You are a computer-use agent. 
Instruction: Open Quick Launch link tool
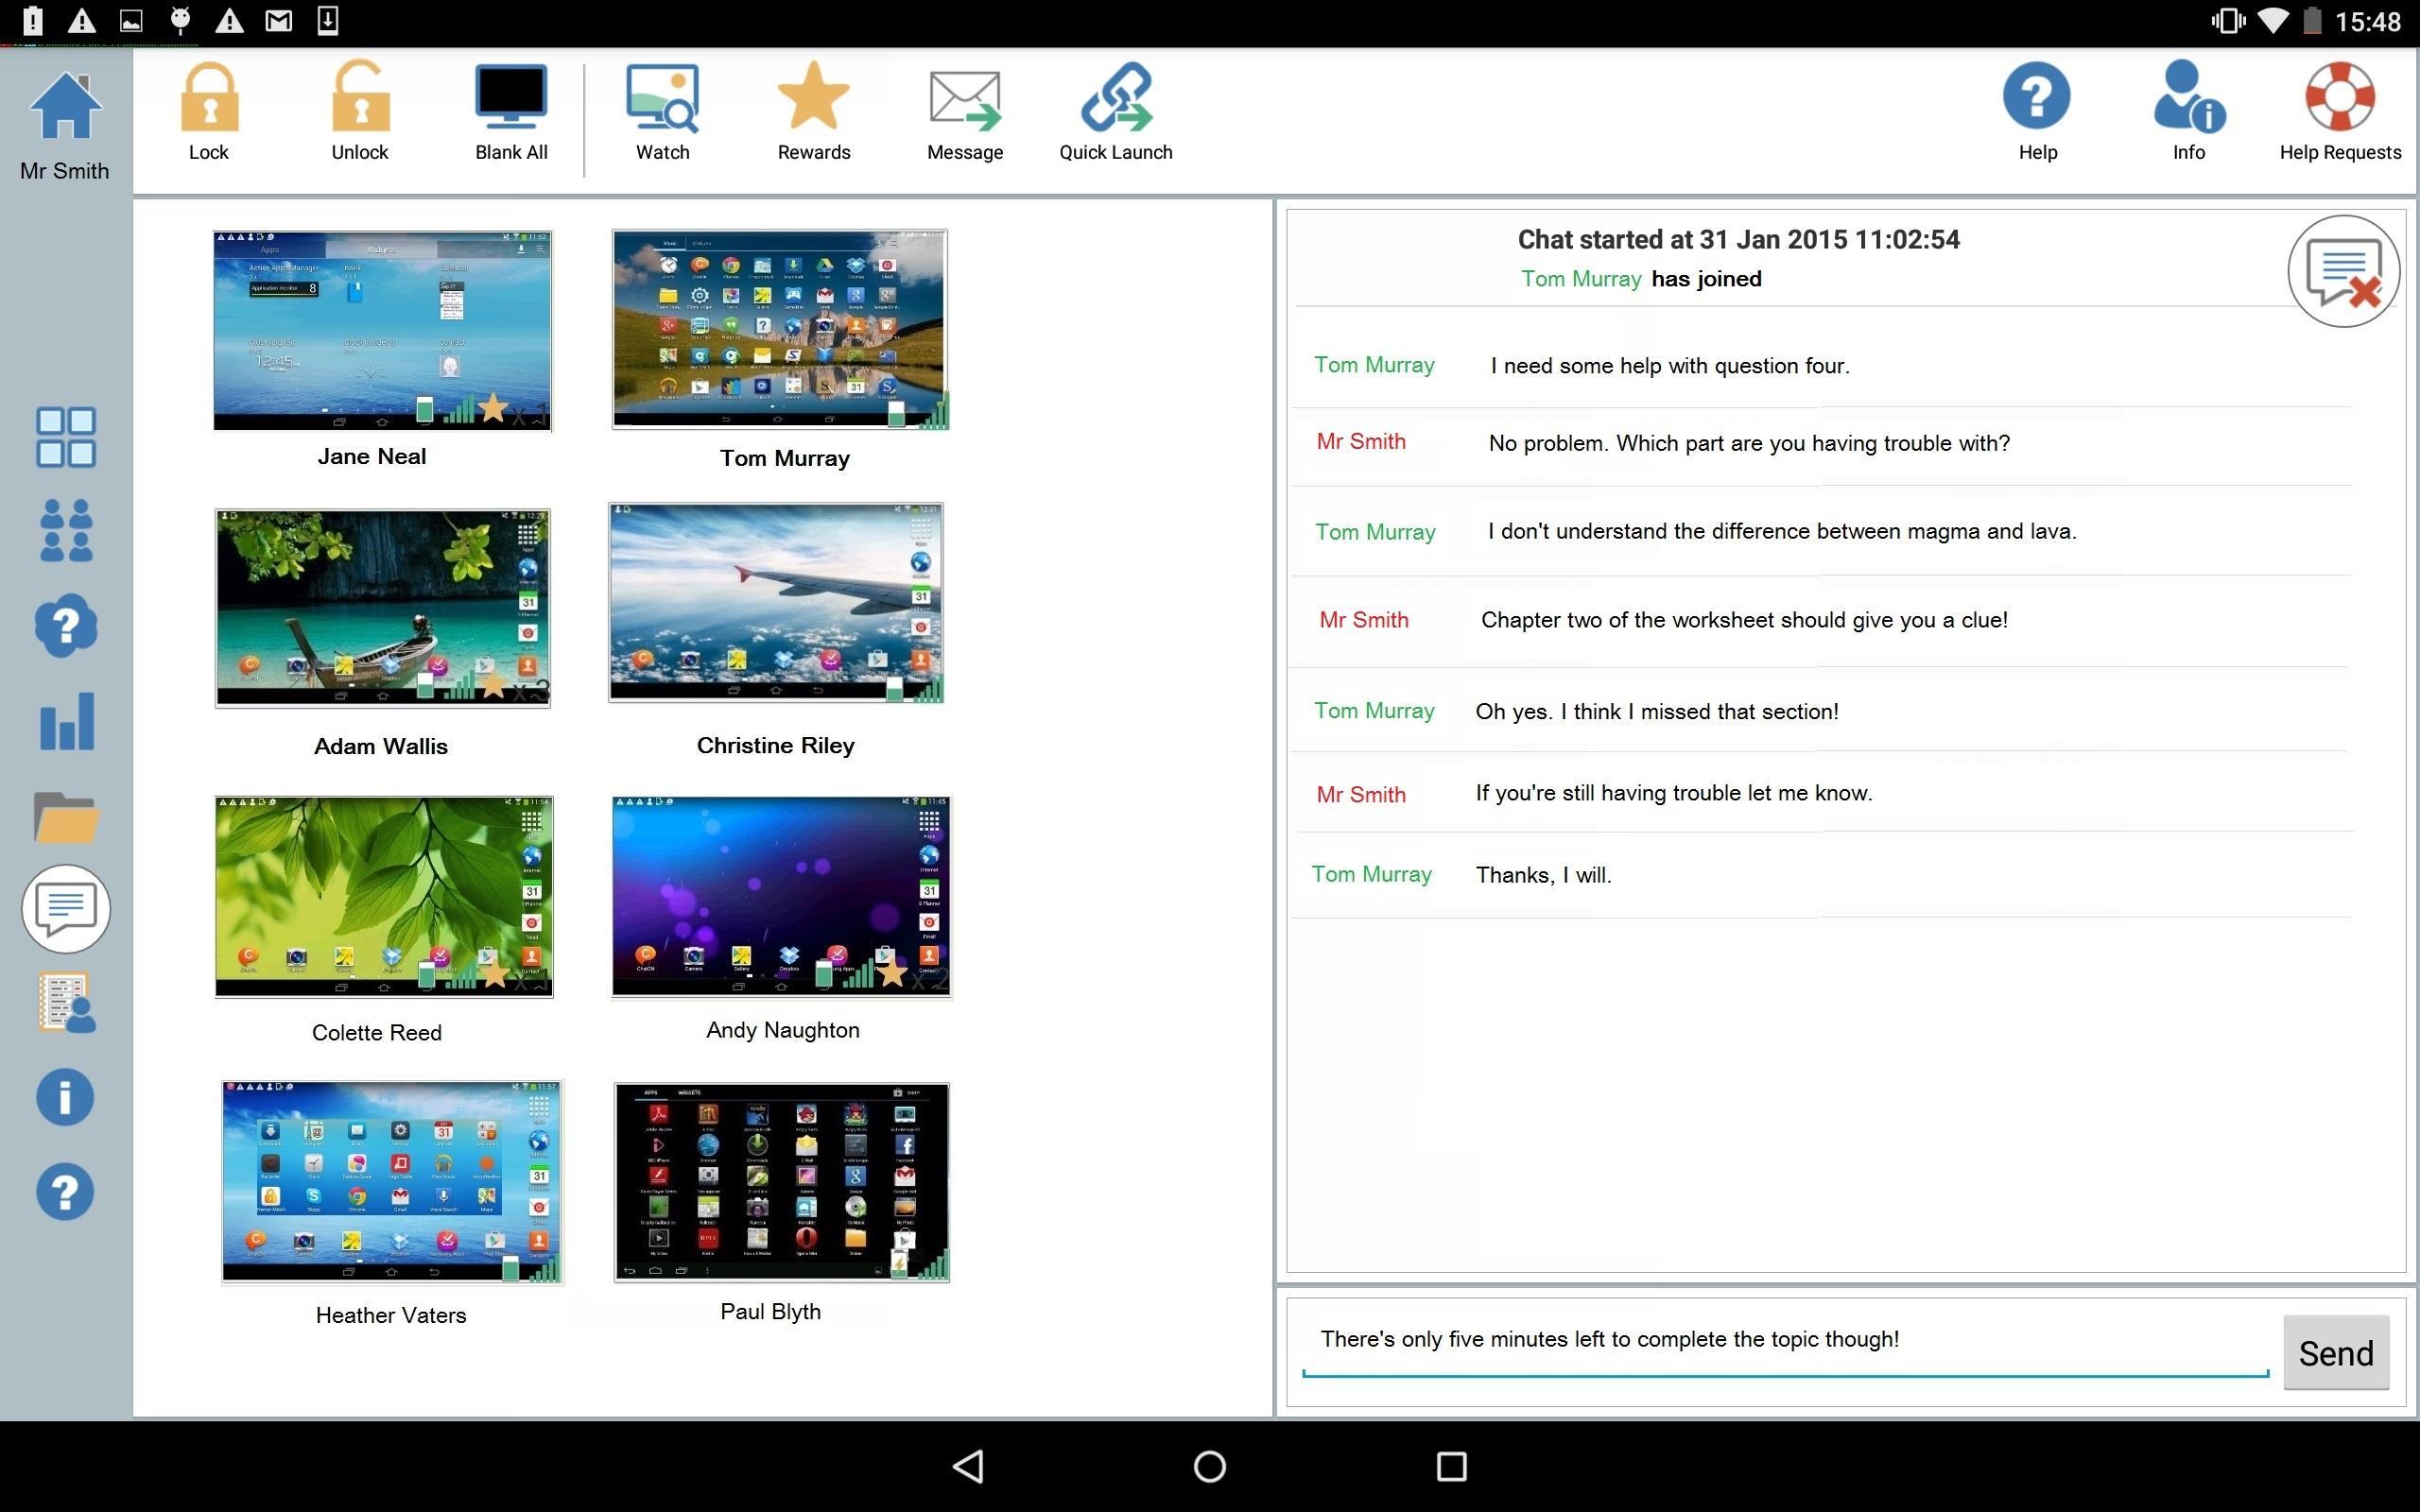[1116, 97]
